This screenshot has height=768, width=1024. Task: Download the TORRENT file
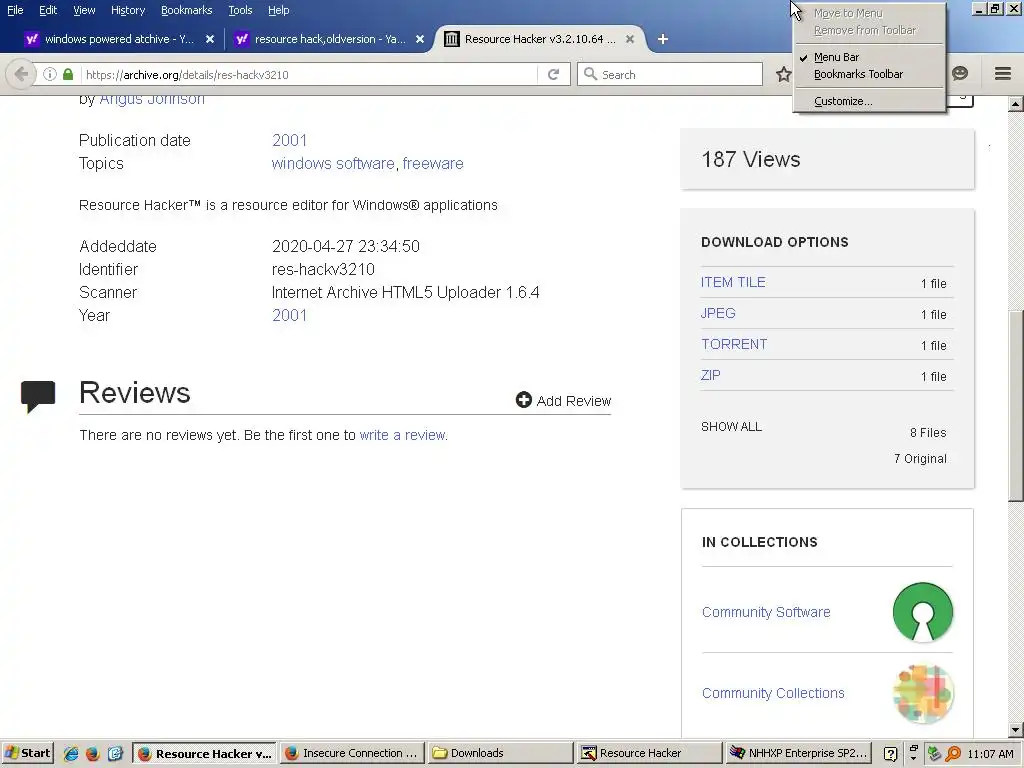[x=734, y=344]
